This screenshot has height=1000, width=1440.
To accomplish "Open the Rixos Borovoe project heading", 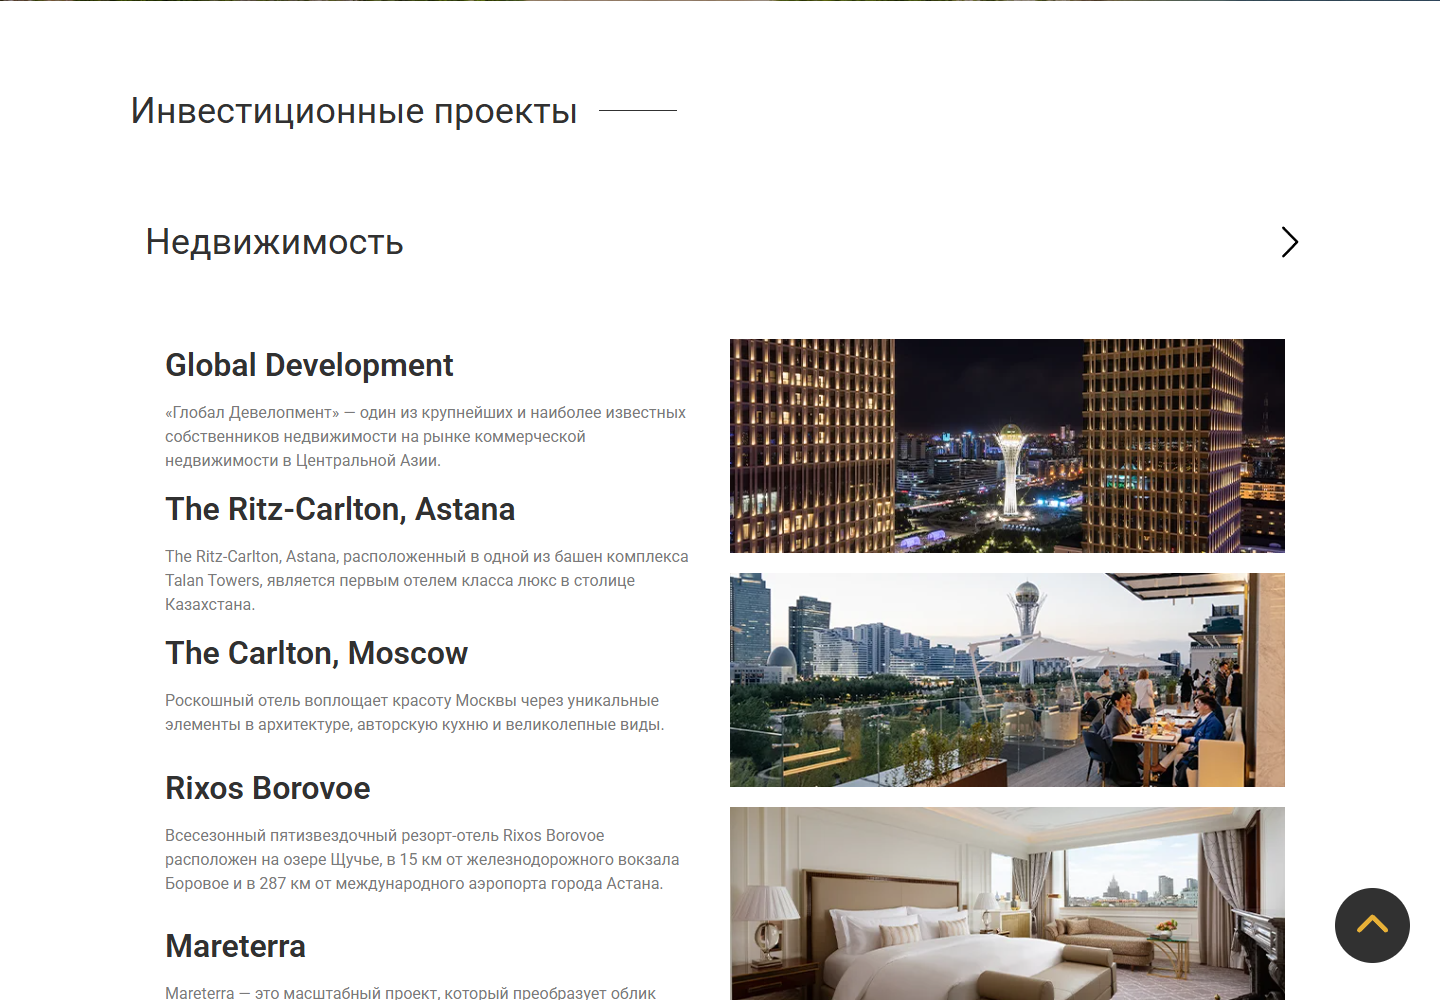I will pos(268,788).
